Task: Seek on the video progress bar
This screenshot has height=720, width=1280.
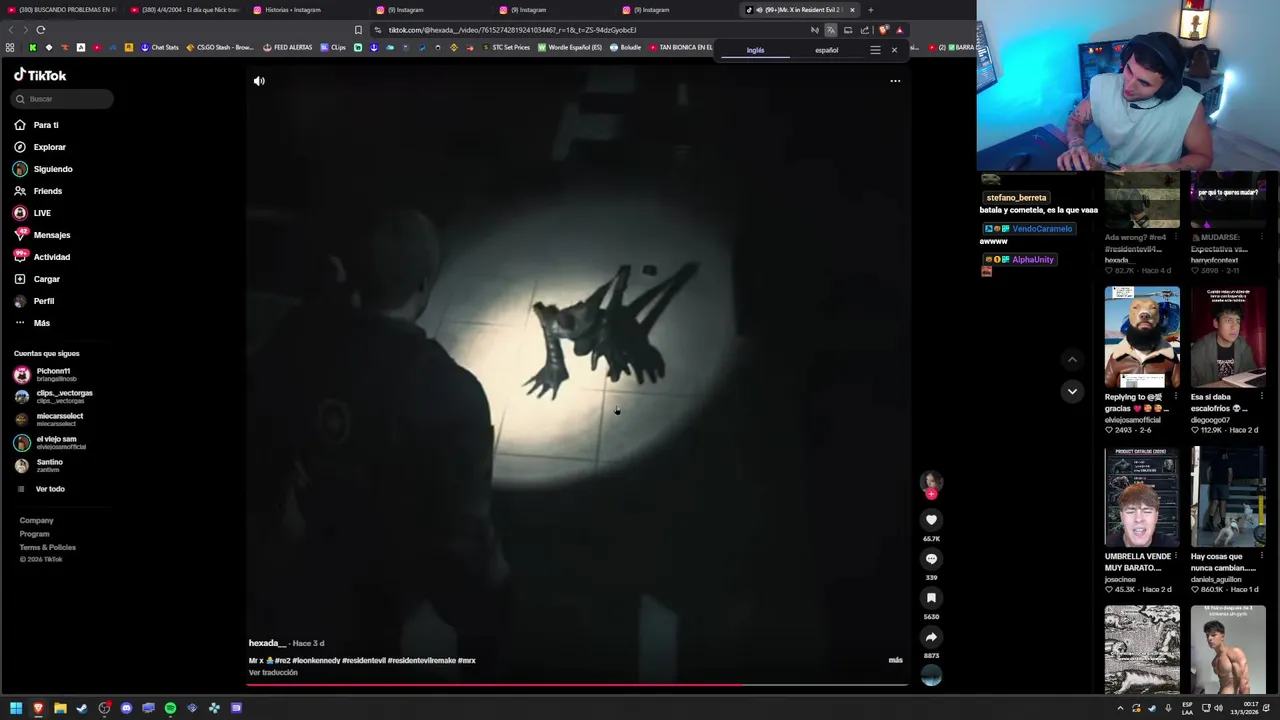Action: point(578,686)
